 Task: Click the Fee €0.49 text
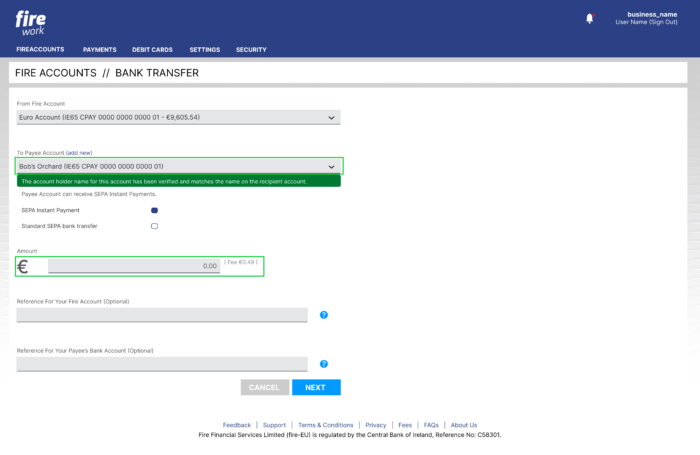coord(241,262)
